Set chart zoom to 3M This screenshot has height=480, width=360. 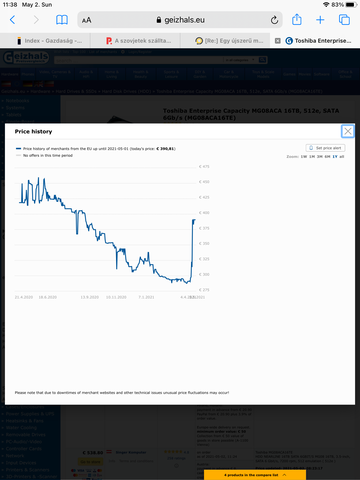coord(320,156)
